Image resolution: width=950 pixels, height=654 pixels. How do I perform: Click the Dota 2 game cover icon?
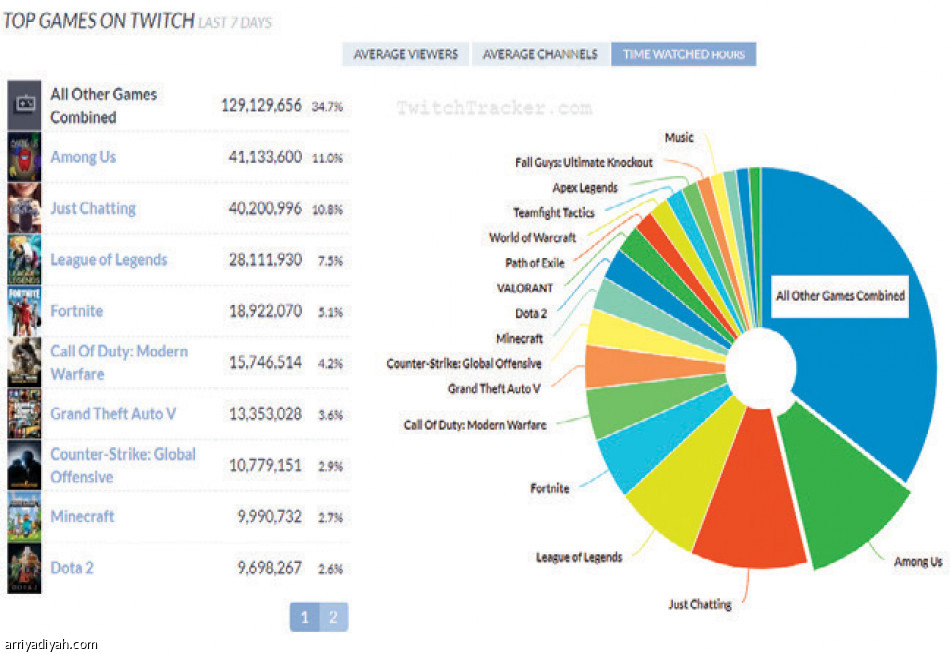(24, 568)
